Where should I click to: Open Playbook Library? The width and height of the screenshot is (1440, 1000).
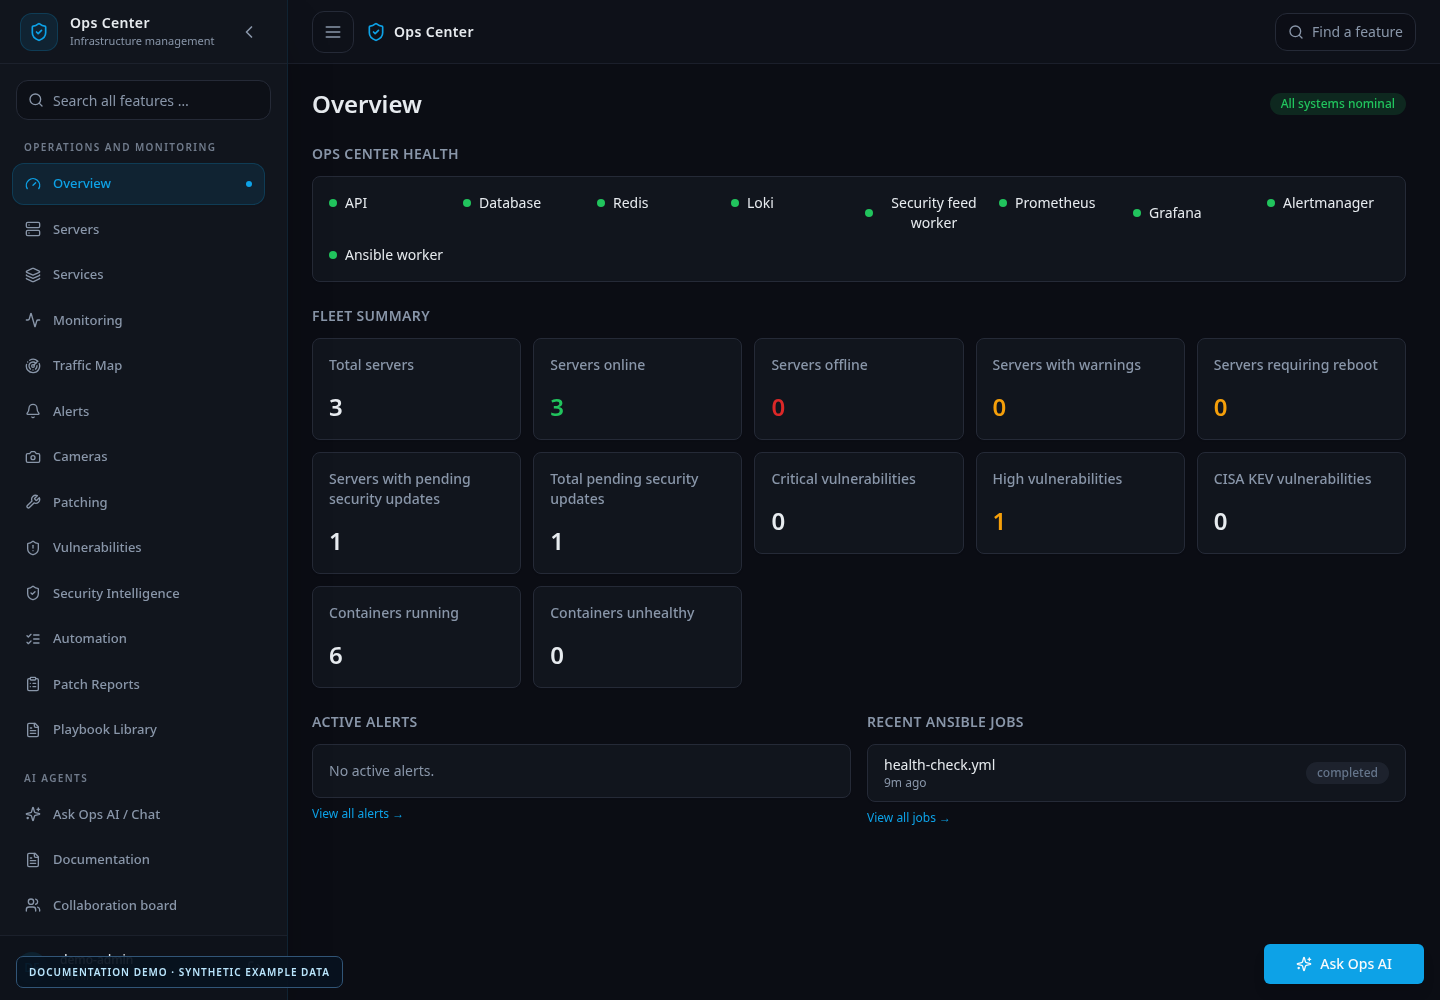138,730
